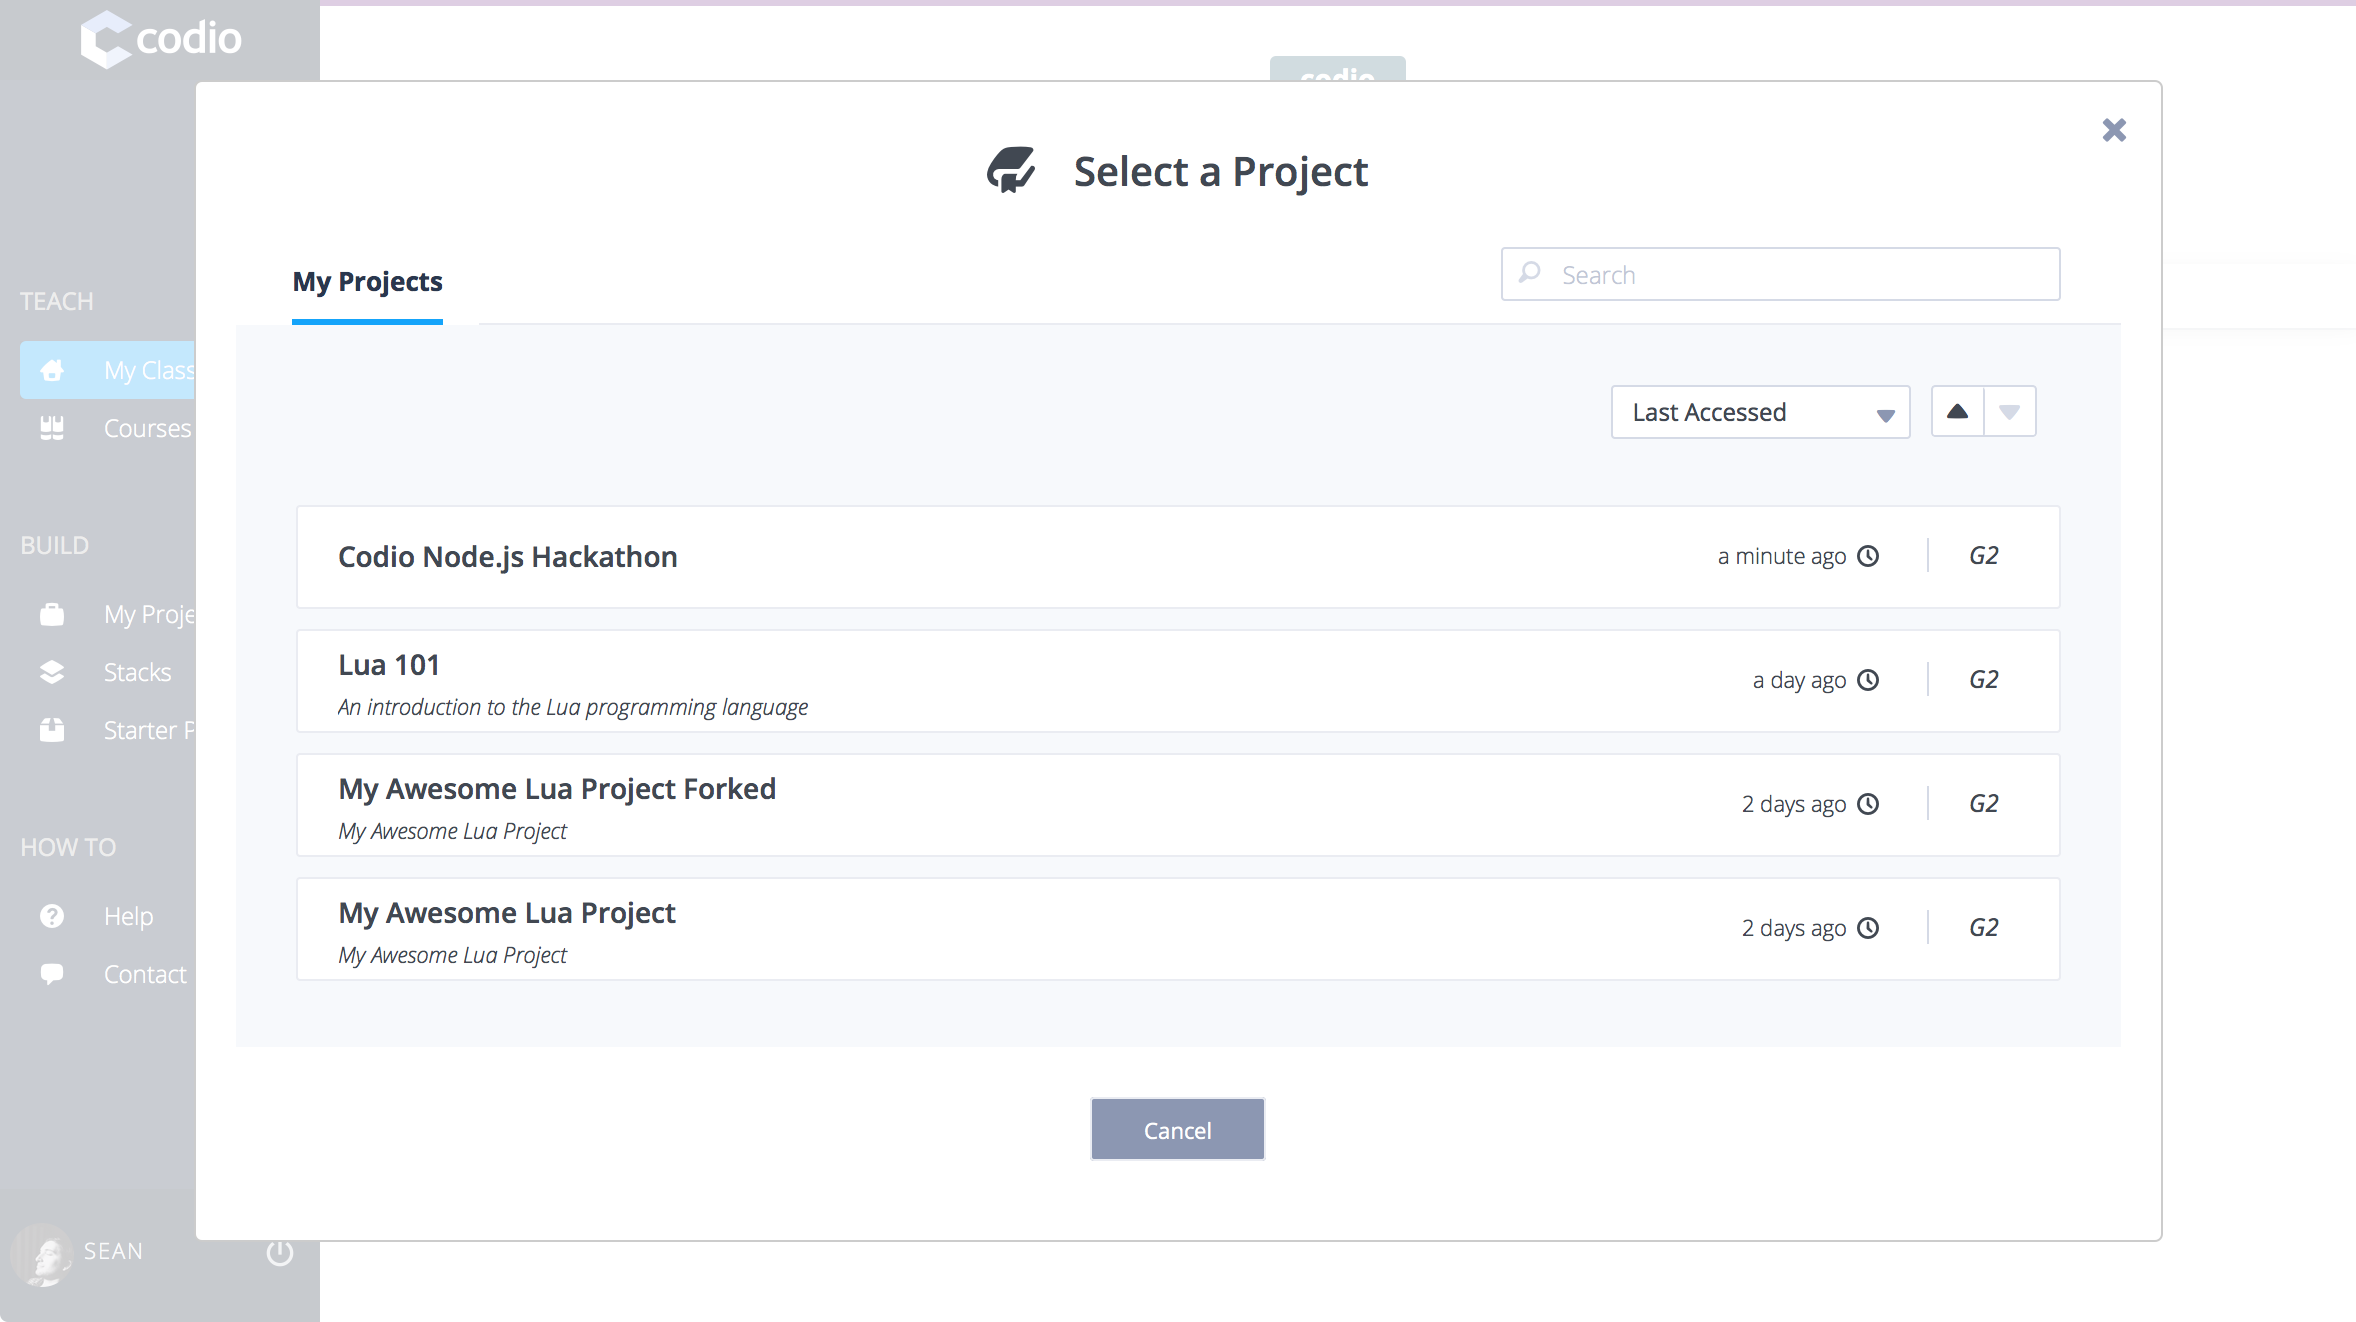This screenshot has width=2356, height=1322.
Task: Click the Stacks layers icon
Action: [52, 672]
